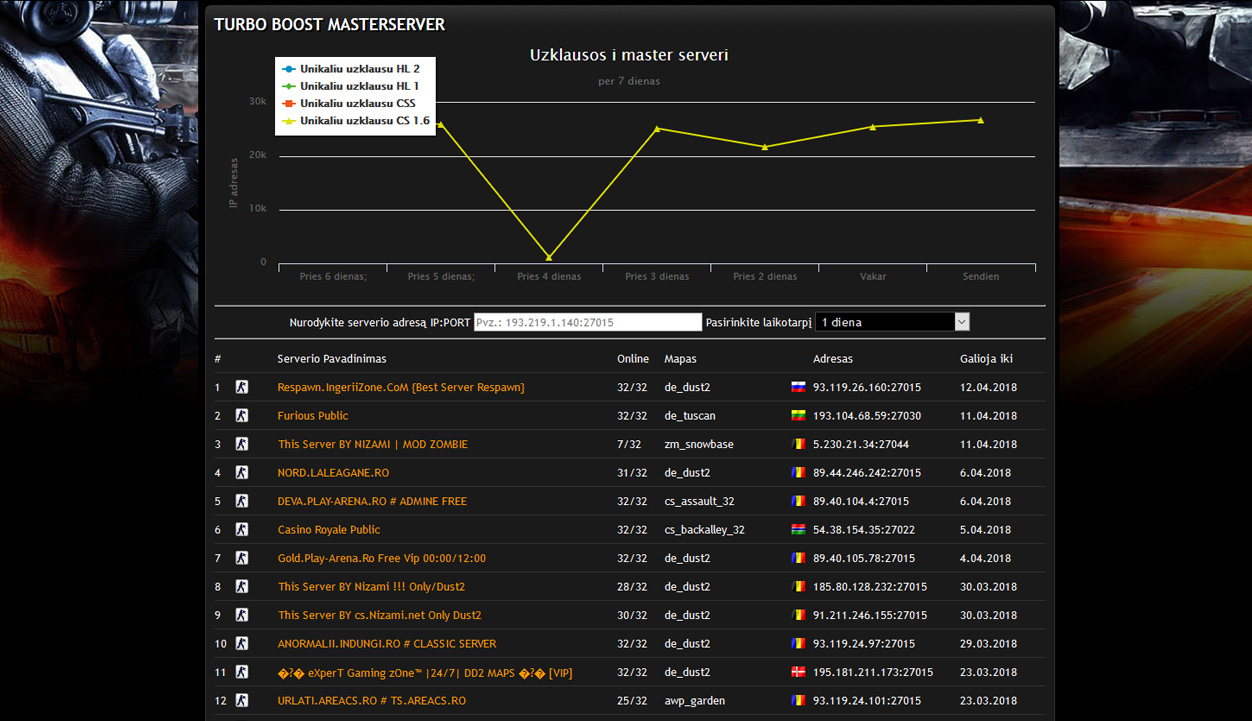Click the flag next to 185.80.128.232:27015

coord(798,586)
